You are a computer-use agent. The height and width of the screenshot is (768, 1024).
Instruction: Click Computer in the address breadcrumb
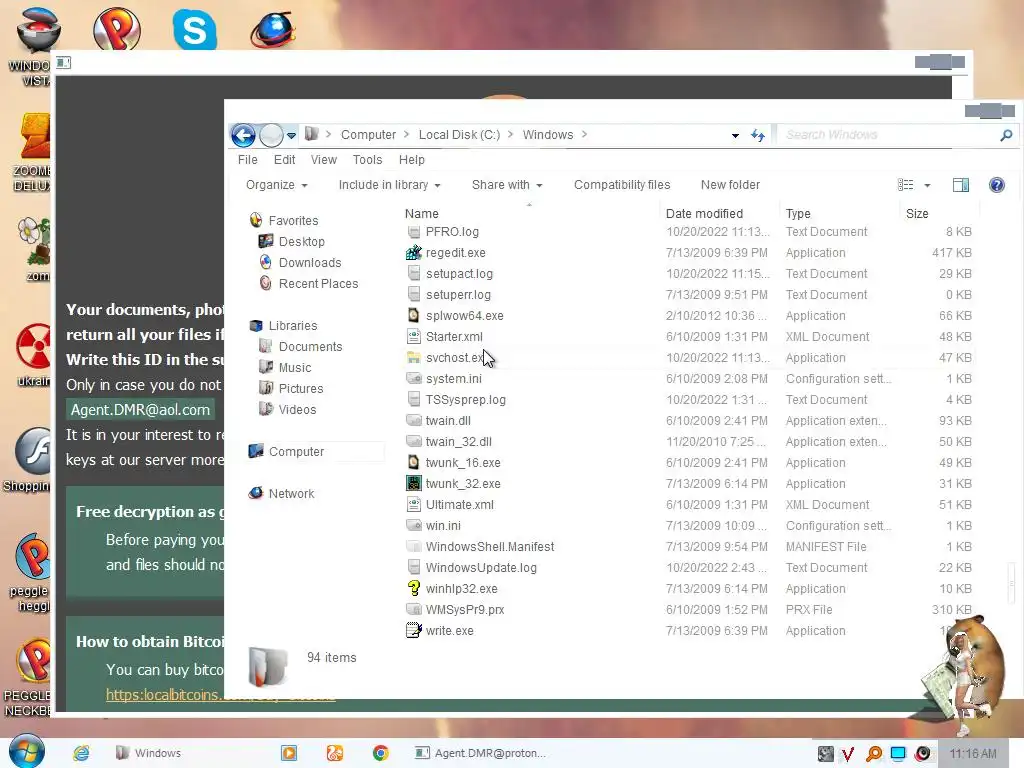click(x=368, y=135)
